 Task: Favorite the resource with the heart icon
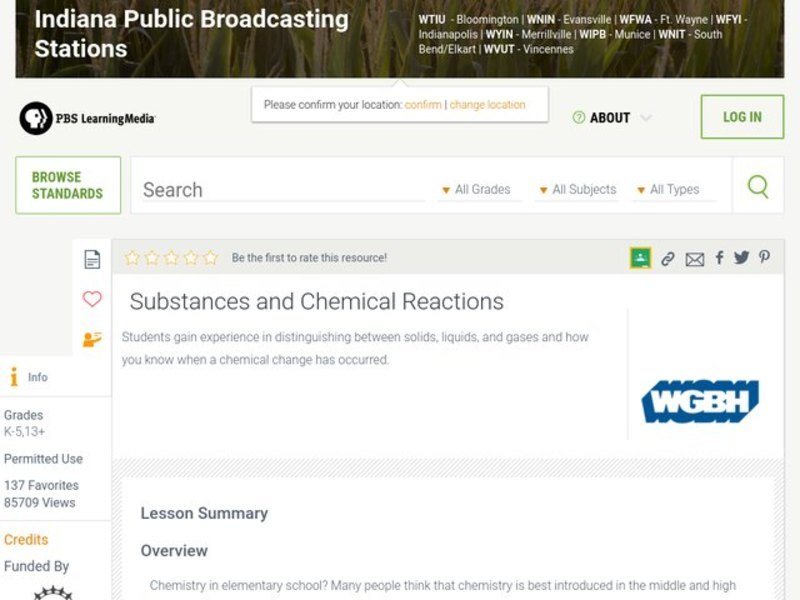92,298
